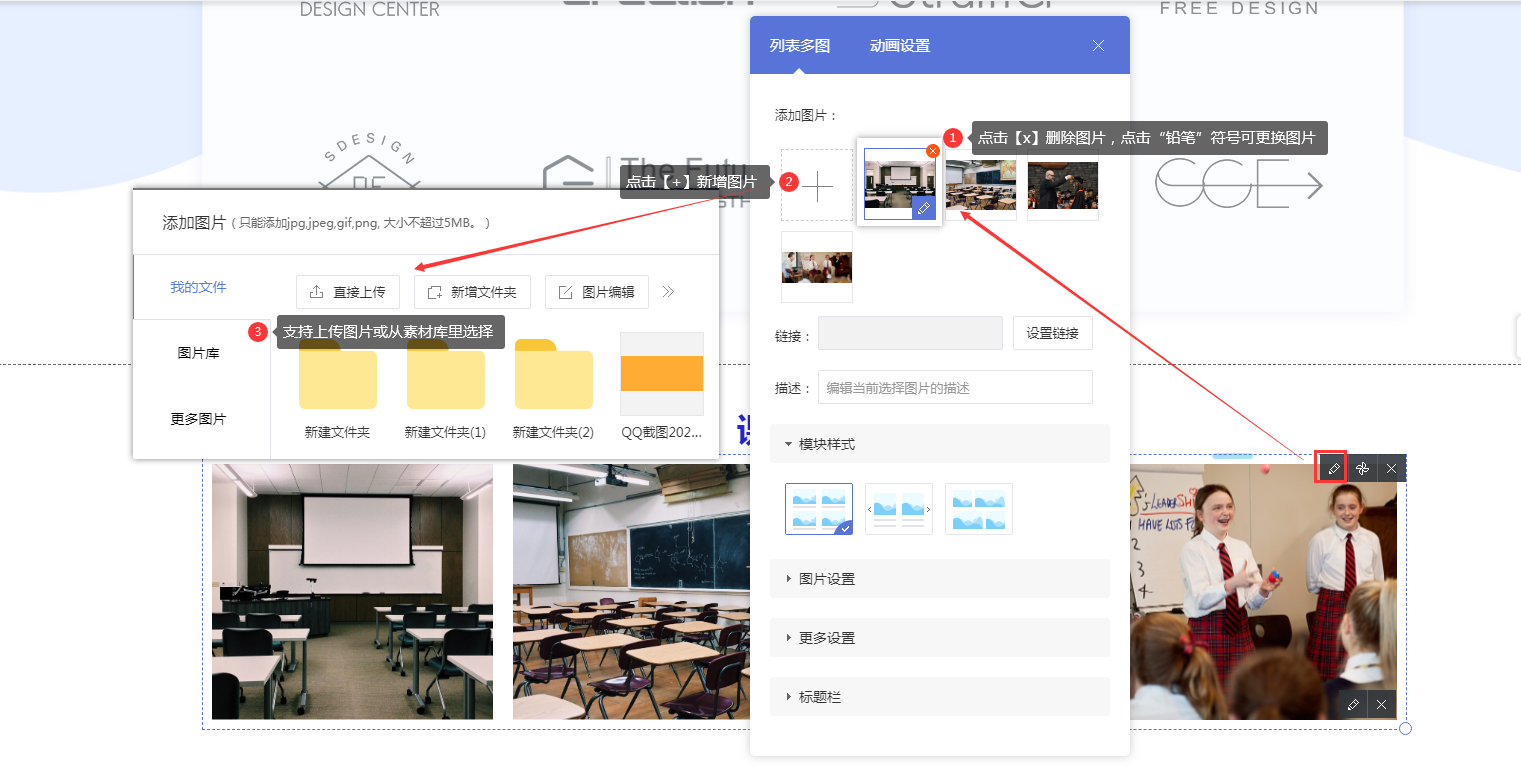The image size is (1521, 776).
Task: Click the CGE arrow logo
Action: pyautogui.click(x=1238, y=183)
